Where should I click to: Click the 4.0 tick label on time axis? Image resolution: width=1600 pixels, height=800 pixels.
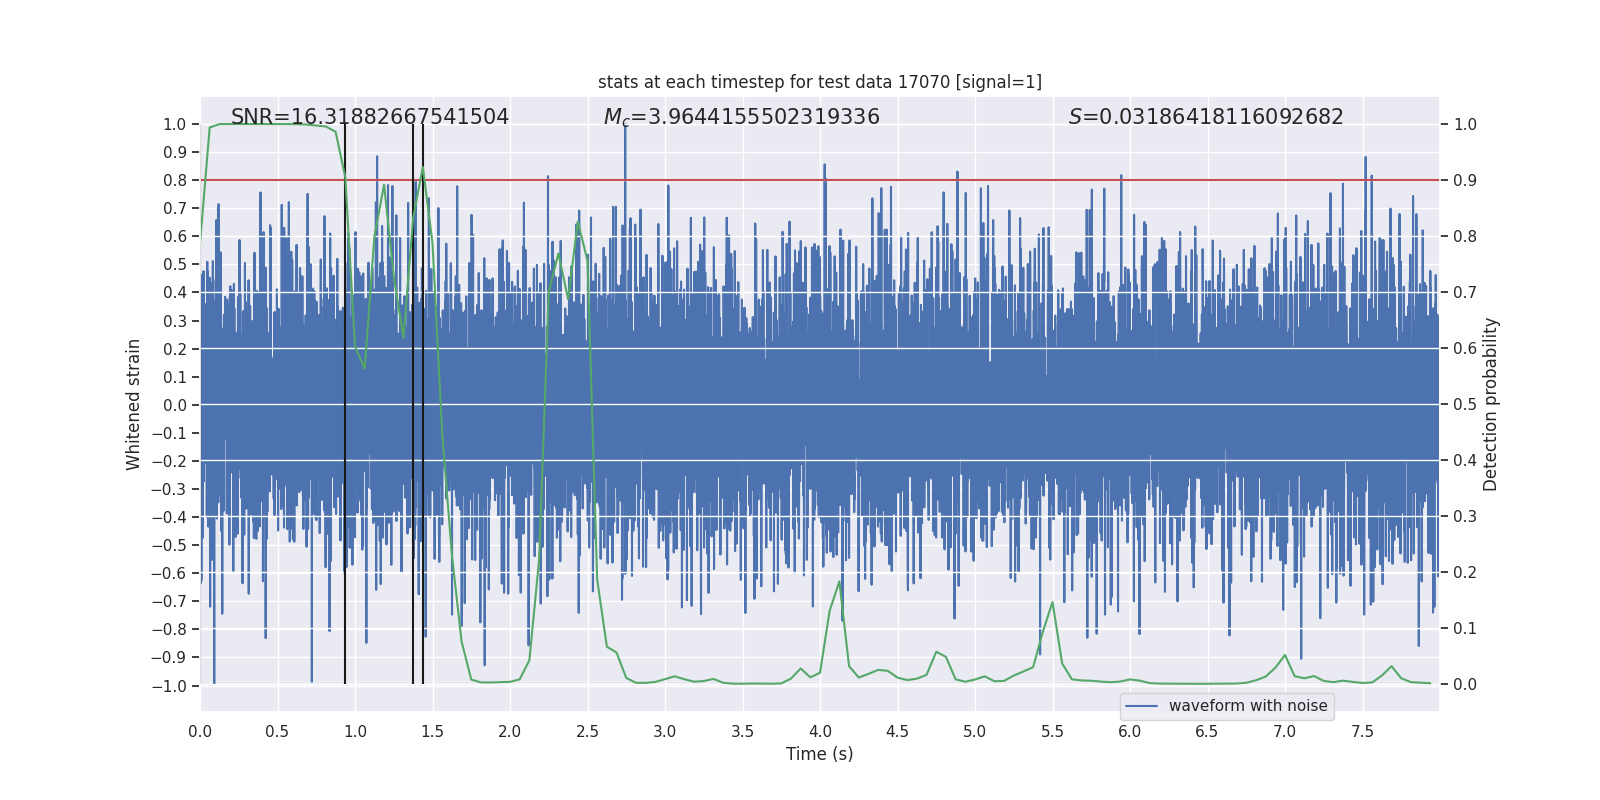coord(820,731)
